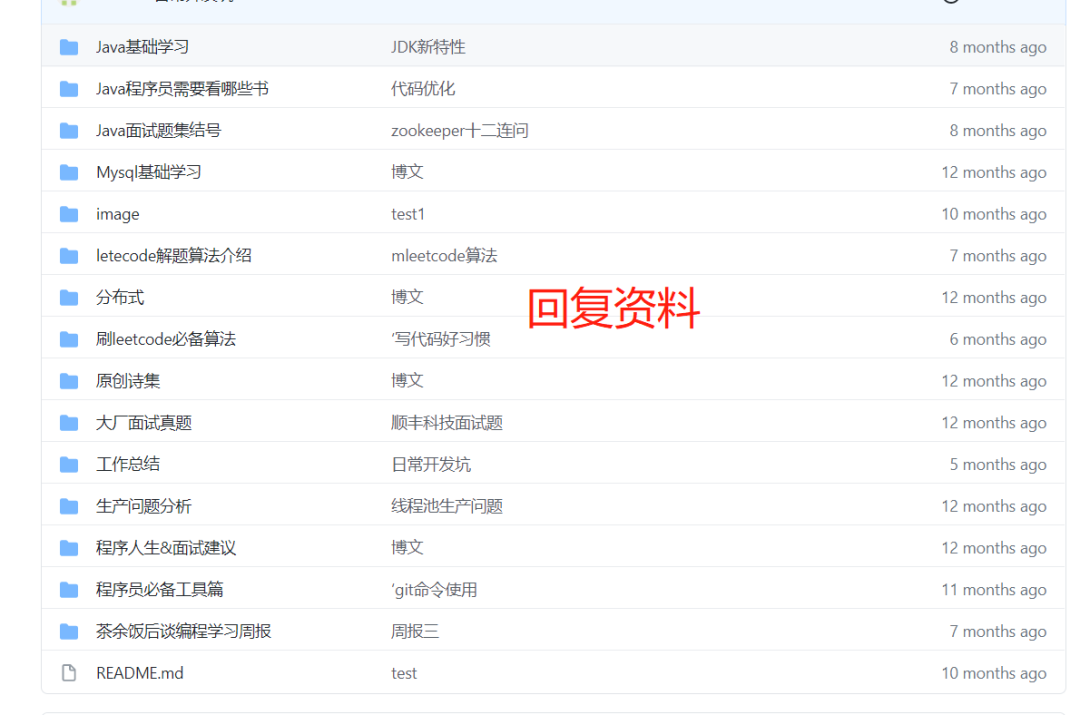Open commit message '写代码好习惯
The width and height of the screenshot is (1080, 715).
441,339
